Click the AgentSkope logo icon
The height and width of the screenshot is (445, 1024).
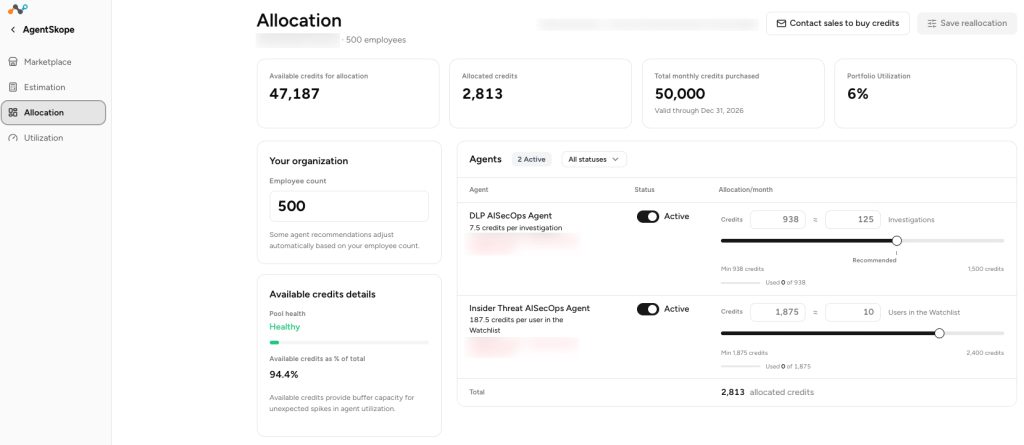coord(18,8)
